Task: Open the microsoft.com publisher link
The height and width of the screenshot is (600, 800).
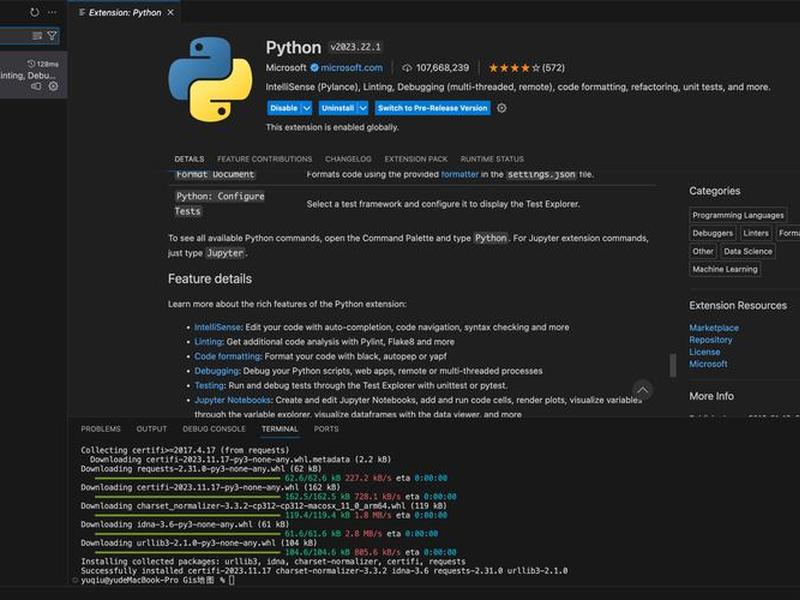Action: [352, 67]
